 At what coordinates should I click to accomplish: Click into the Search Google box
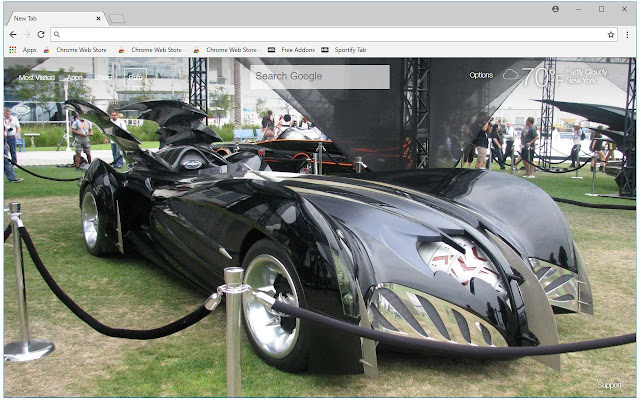click(320, 77)
